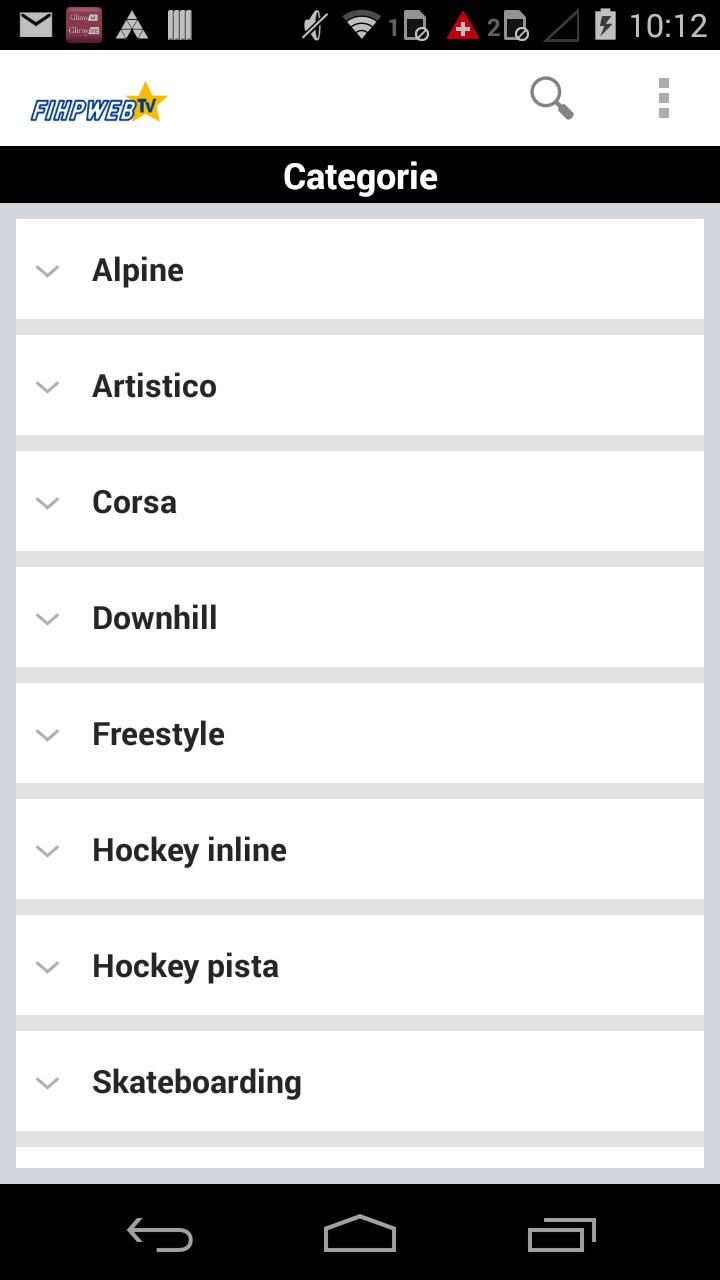Expand the Corsa category chevron
This screenshot has width=720, height=1280.
click(x=48, y=502)
